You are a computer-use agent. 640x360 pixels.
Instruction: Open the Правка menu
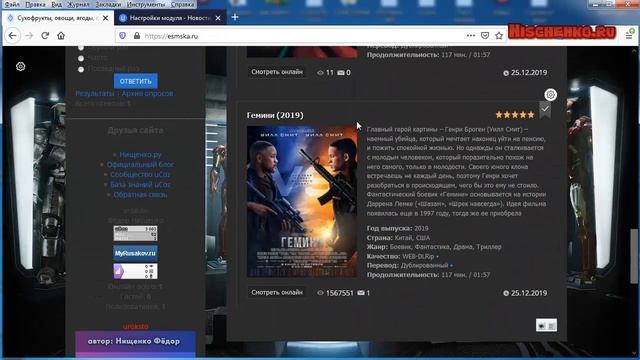[x=36, y=4]
